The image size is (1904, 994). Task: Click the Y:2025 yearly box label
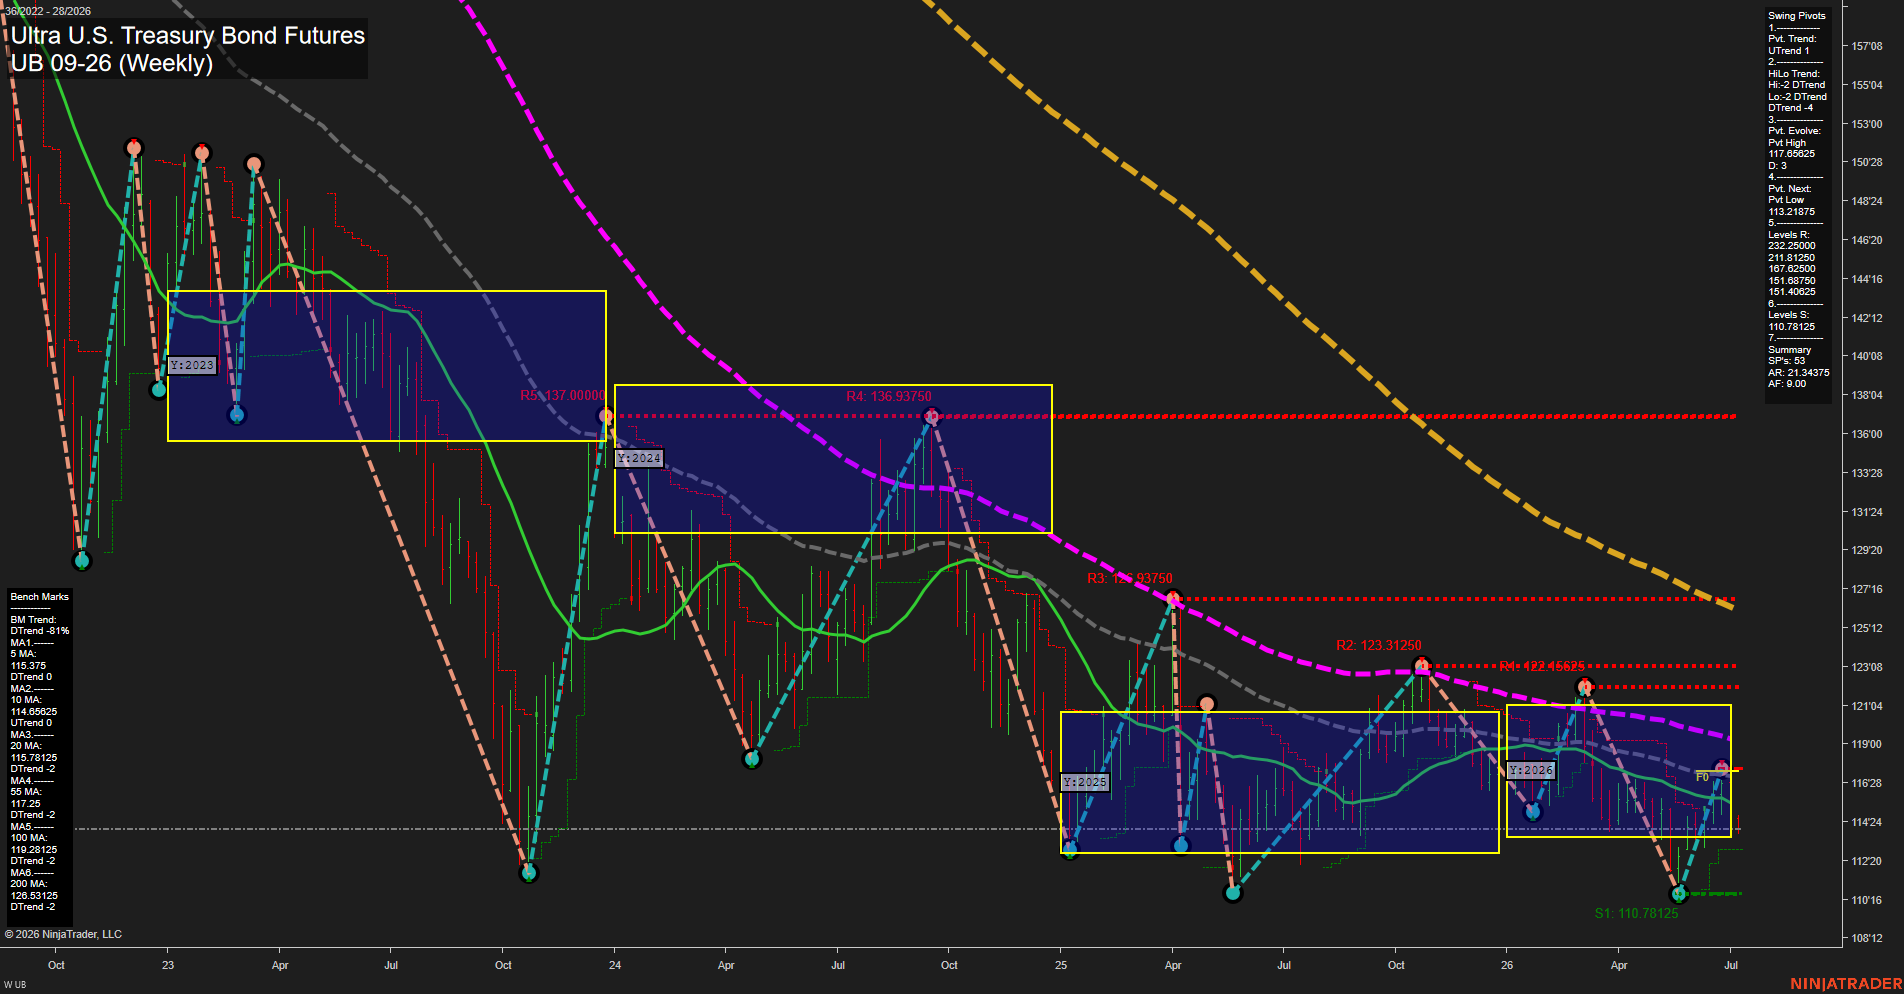(1085, 782)
